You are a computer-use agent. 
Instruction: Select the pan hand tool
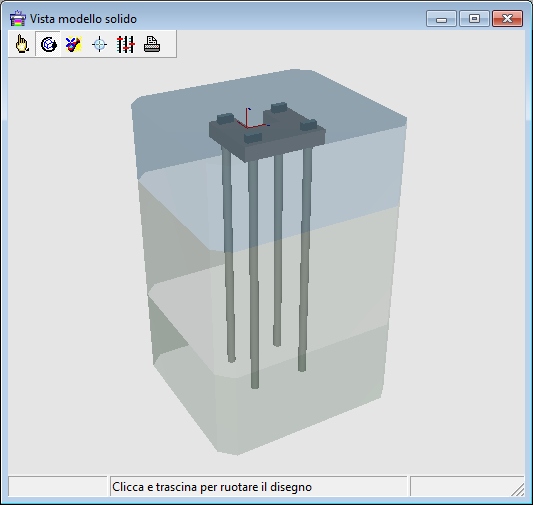(x=22, y=44)
